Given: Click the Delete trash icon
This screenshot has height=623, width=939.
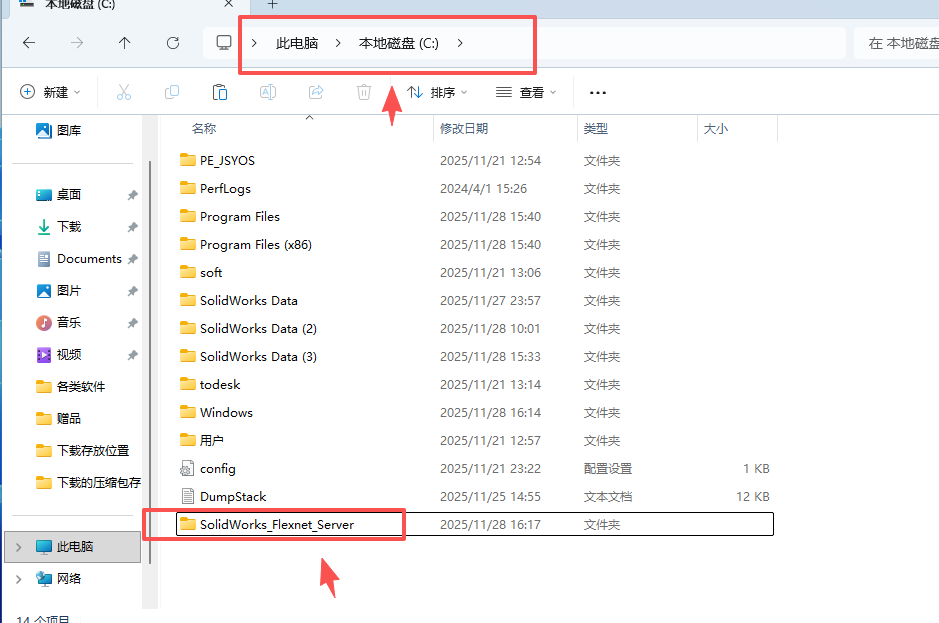Looking at the screenshot, I should (363, 92).
